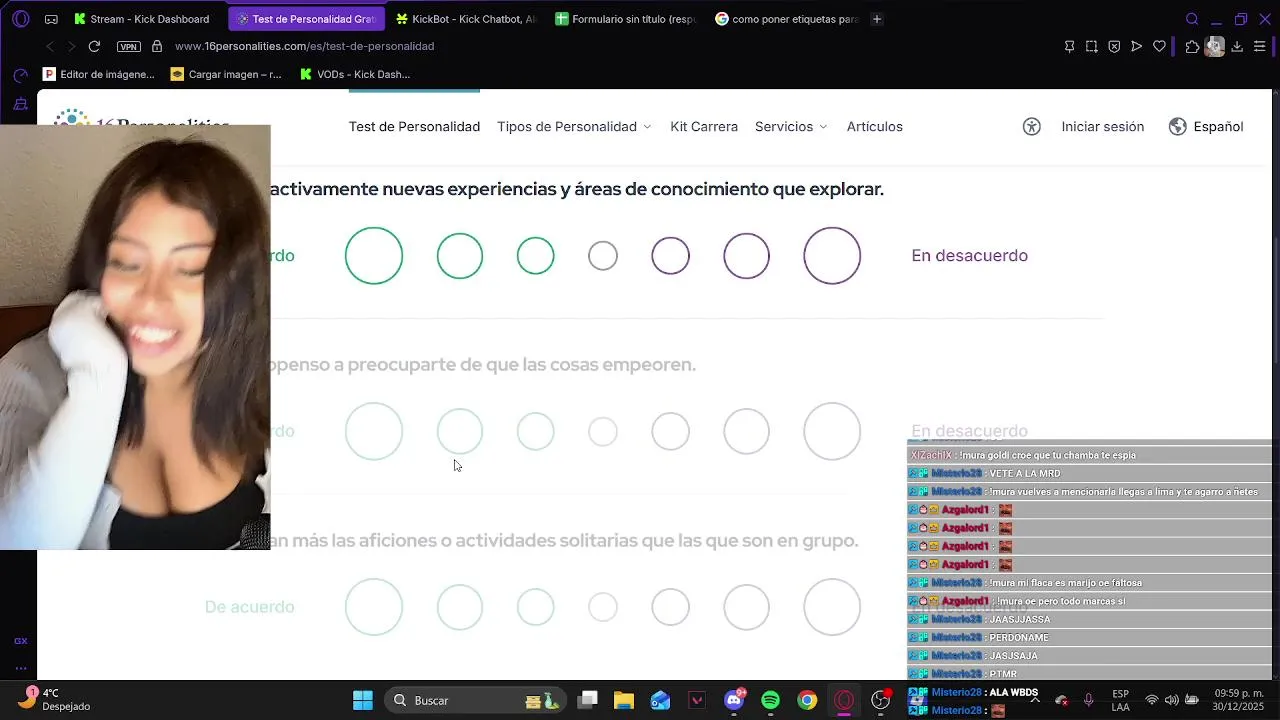
Task: Click the taskbar Buscar search box
Action: [x=476, y=700]
